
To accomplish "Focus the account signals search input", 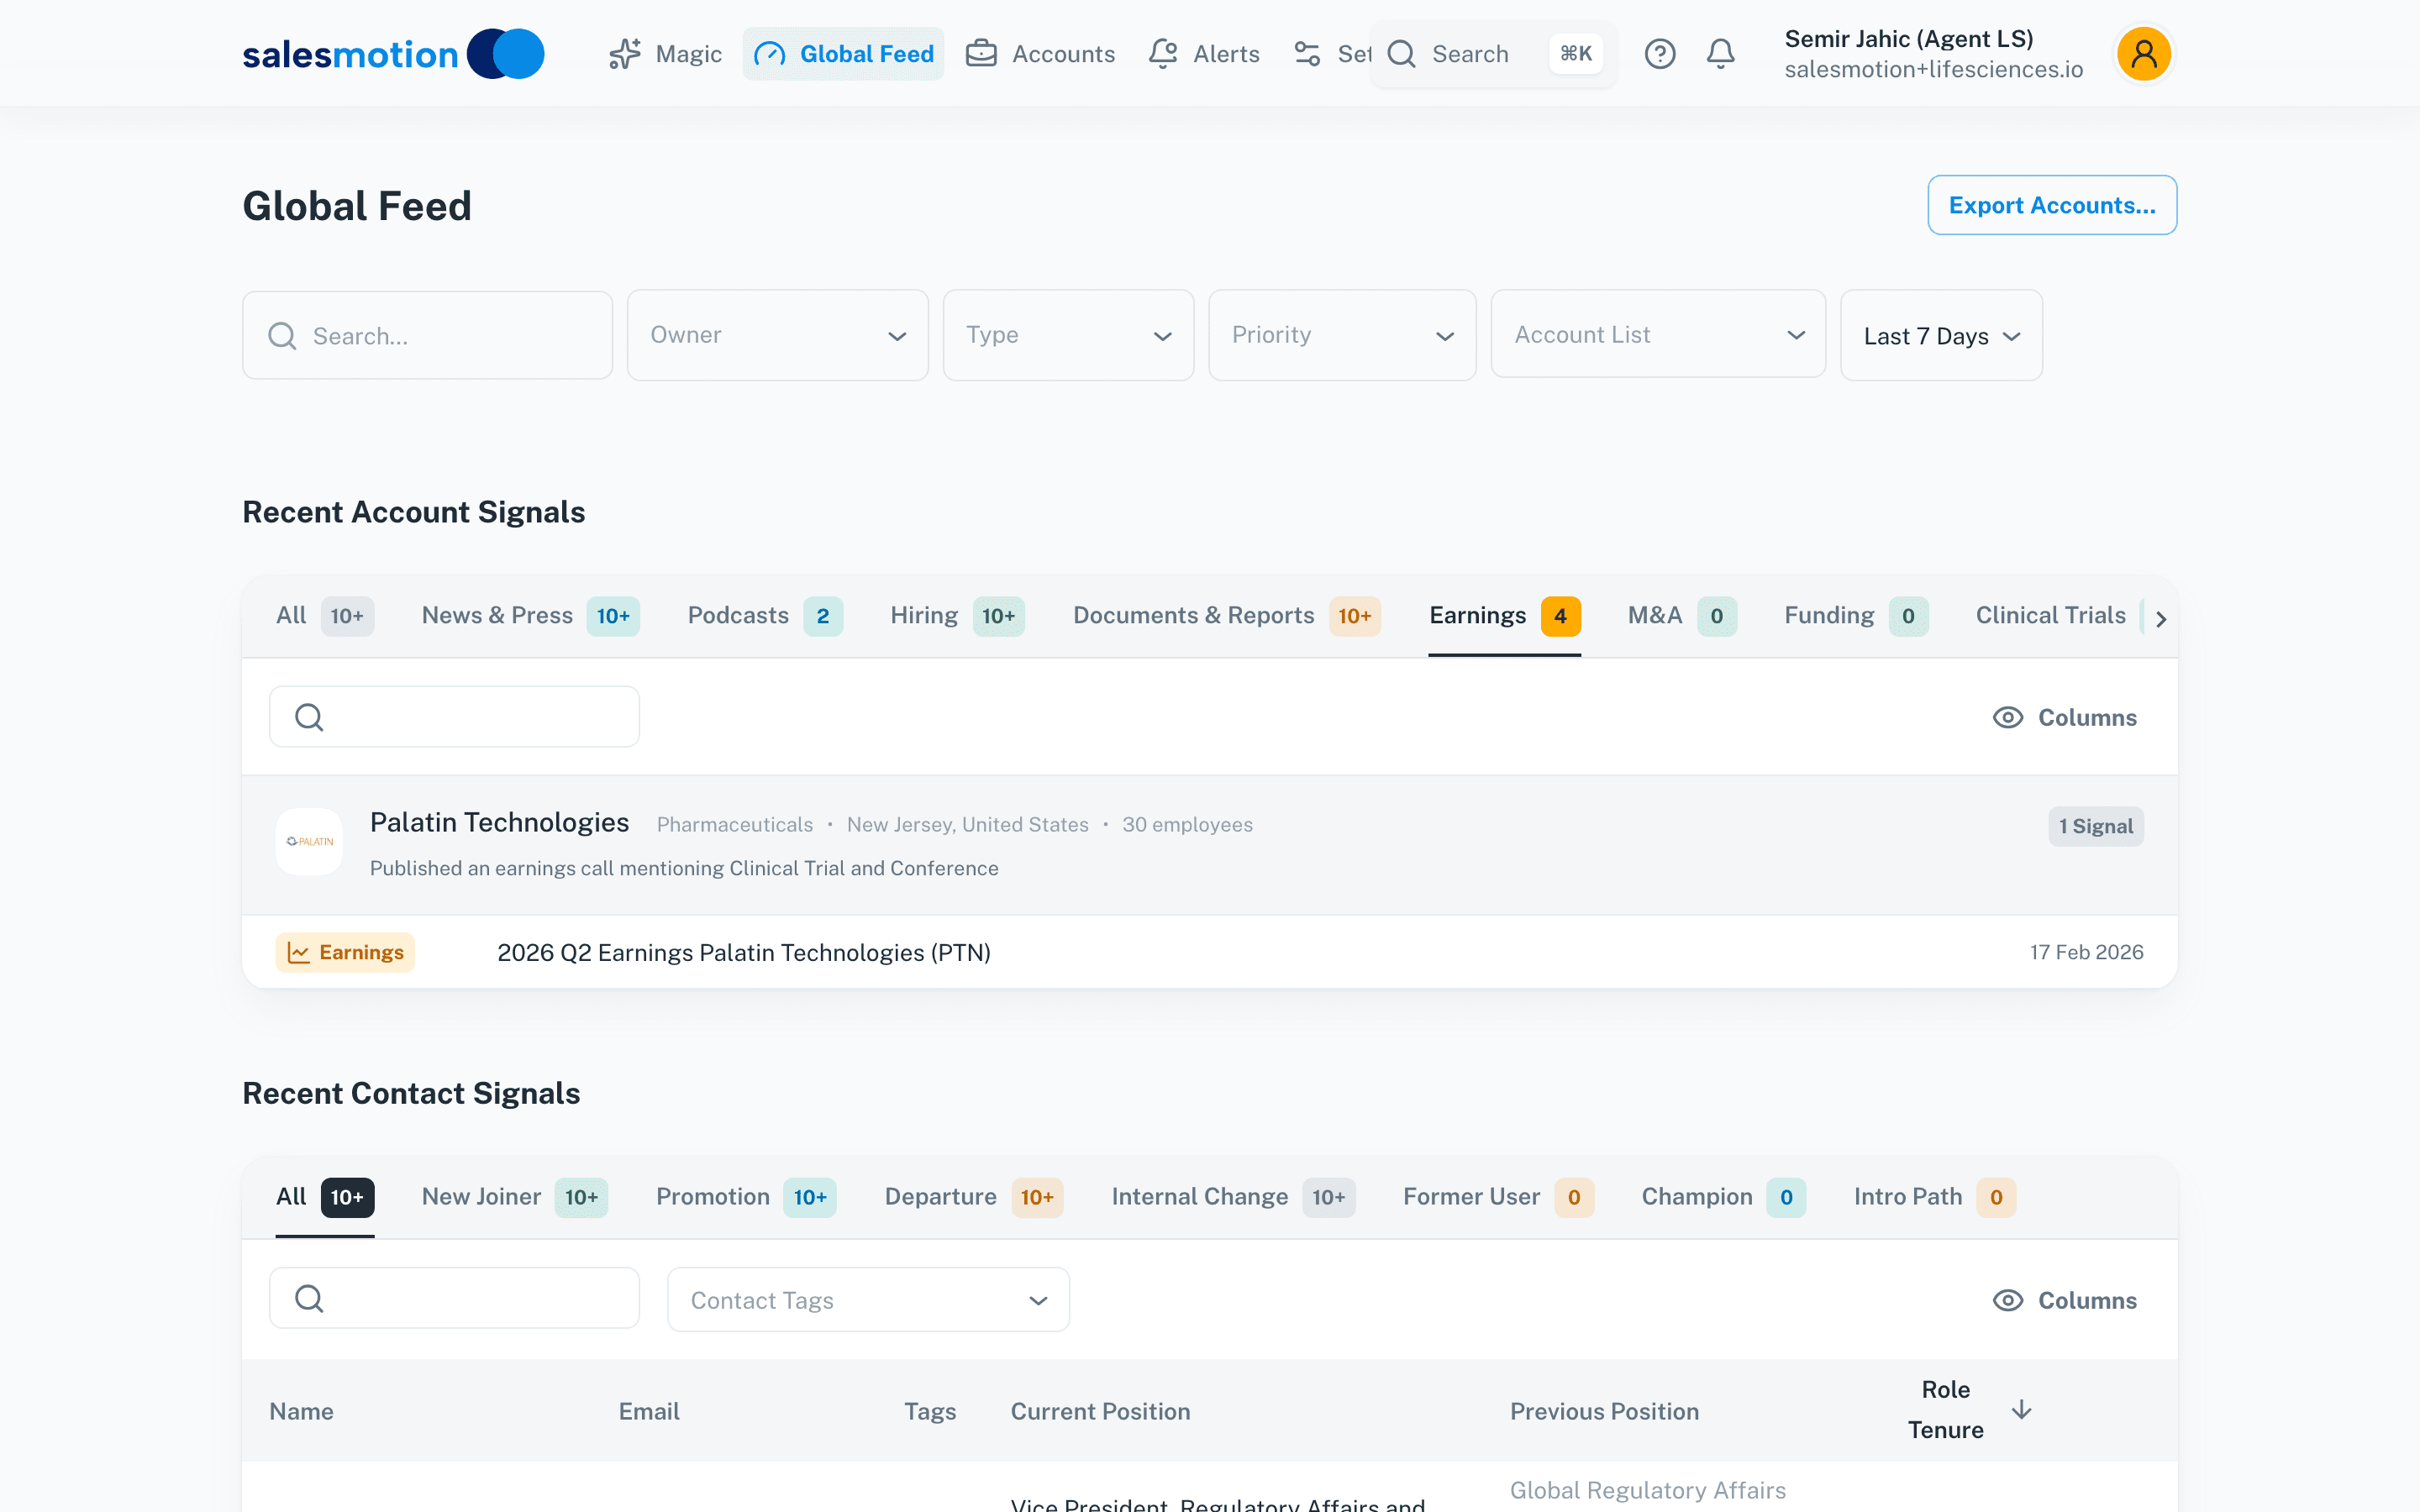I will pos(454,717).
